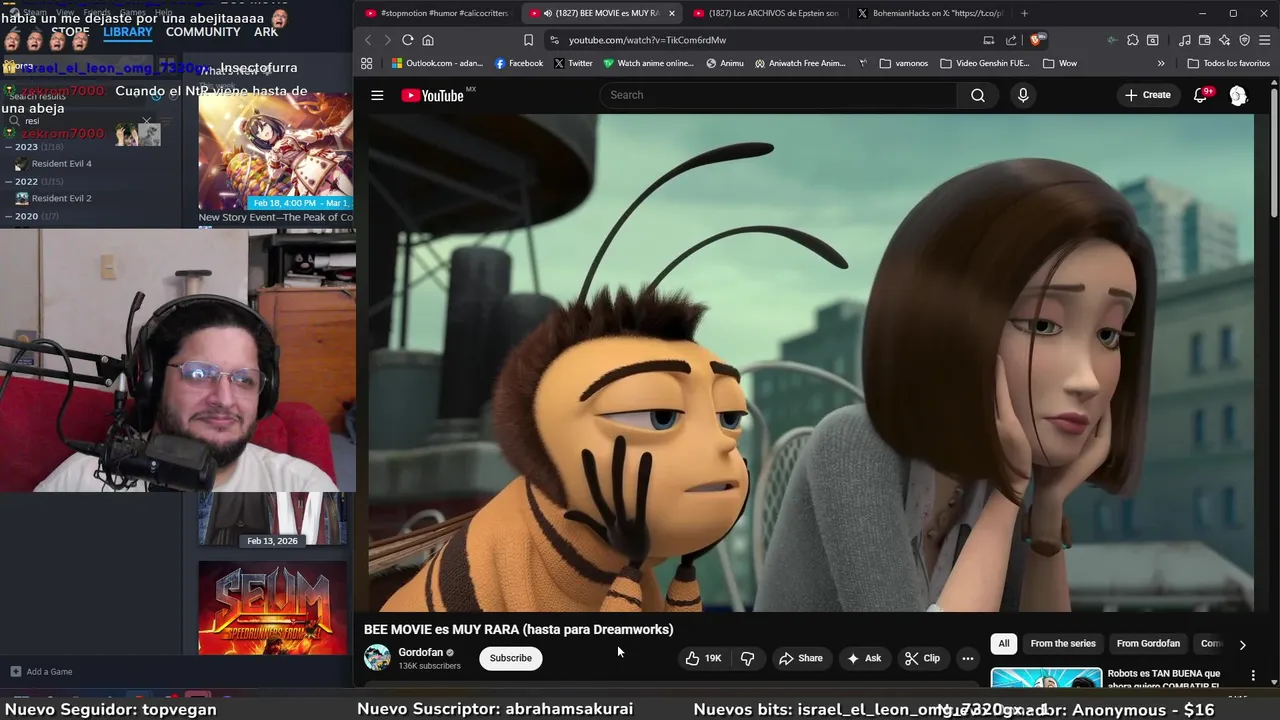Select From Gordofan chip
The height and width of the screenshot is (720, 1280).
pyautogui.click(x=1148, y=644)
